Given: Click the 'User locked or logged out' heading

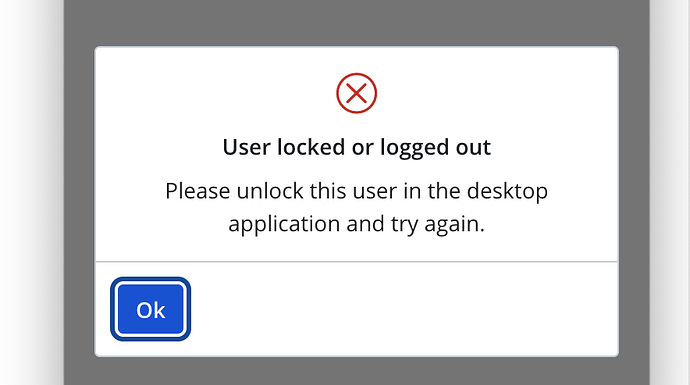Looking at the screenshot, I should pyautogui.click(x=356, y=147).
